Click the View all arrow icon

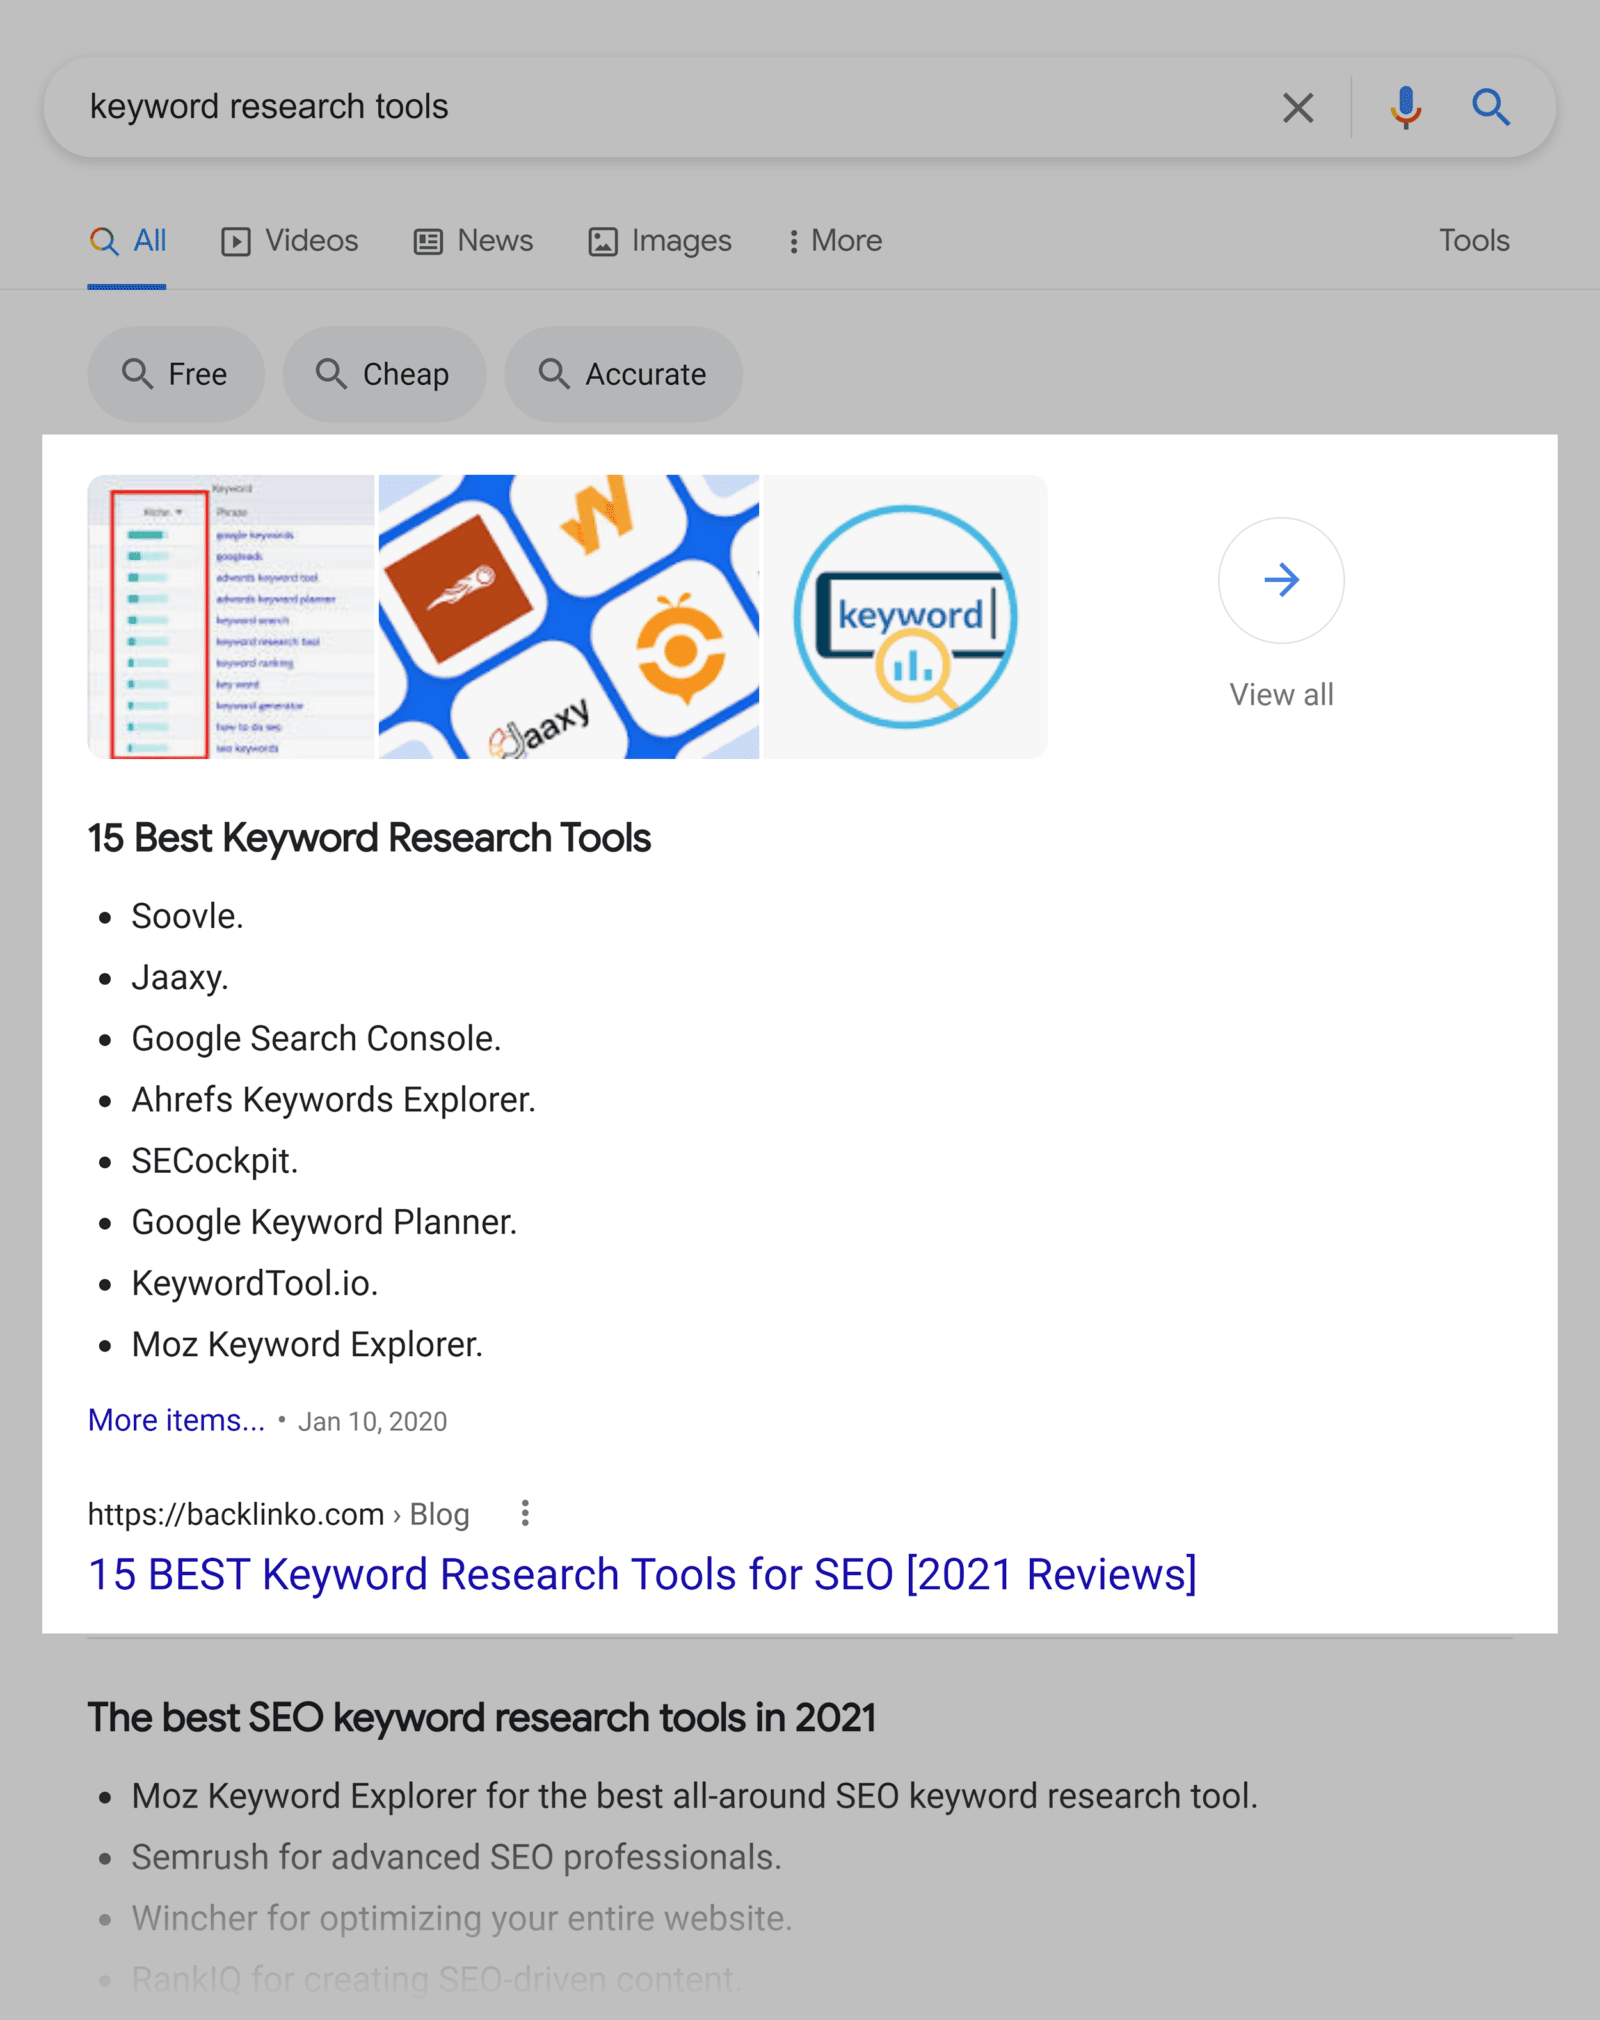(1281, 580)
